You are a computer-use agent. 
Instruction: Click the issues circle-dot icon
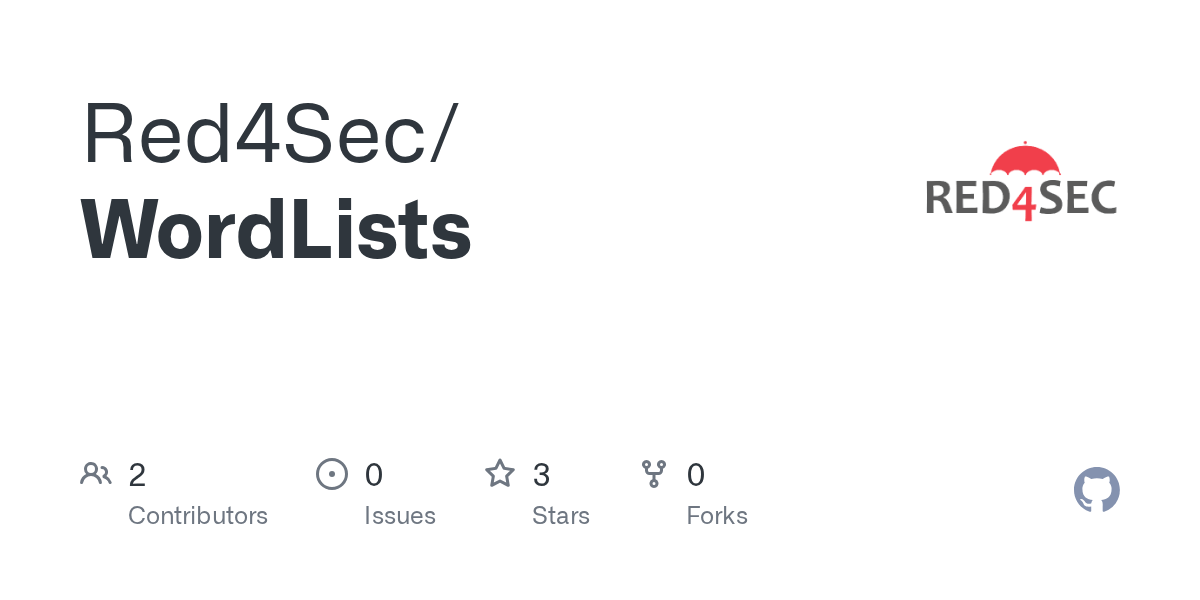pyautogui.click(x=332, y=474)
